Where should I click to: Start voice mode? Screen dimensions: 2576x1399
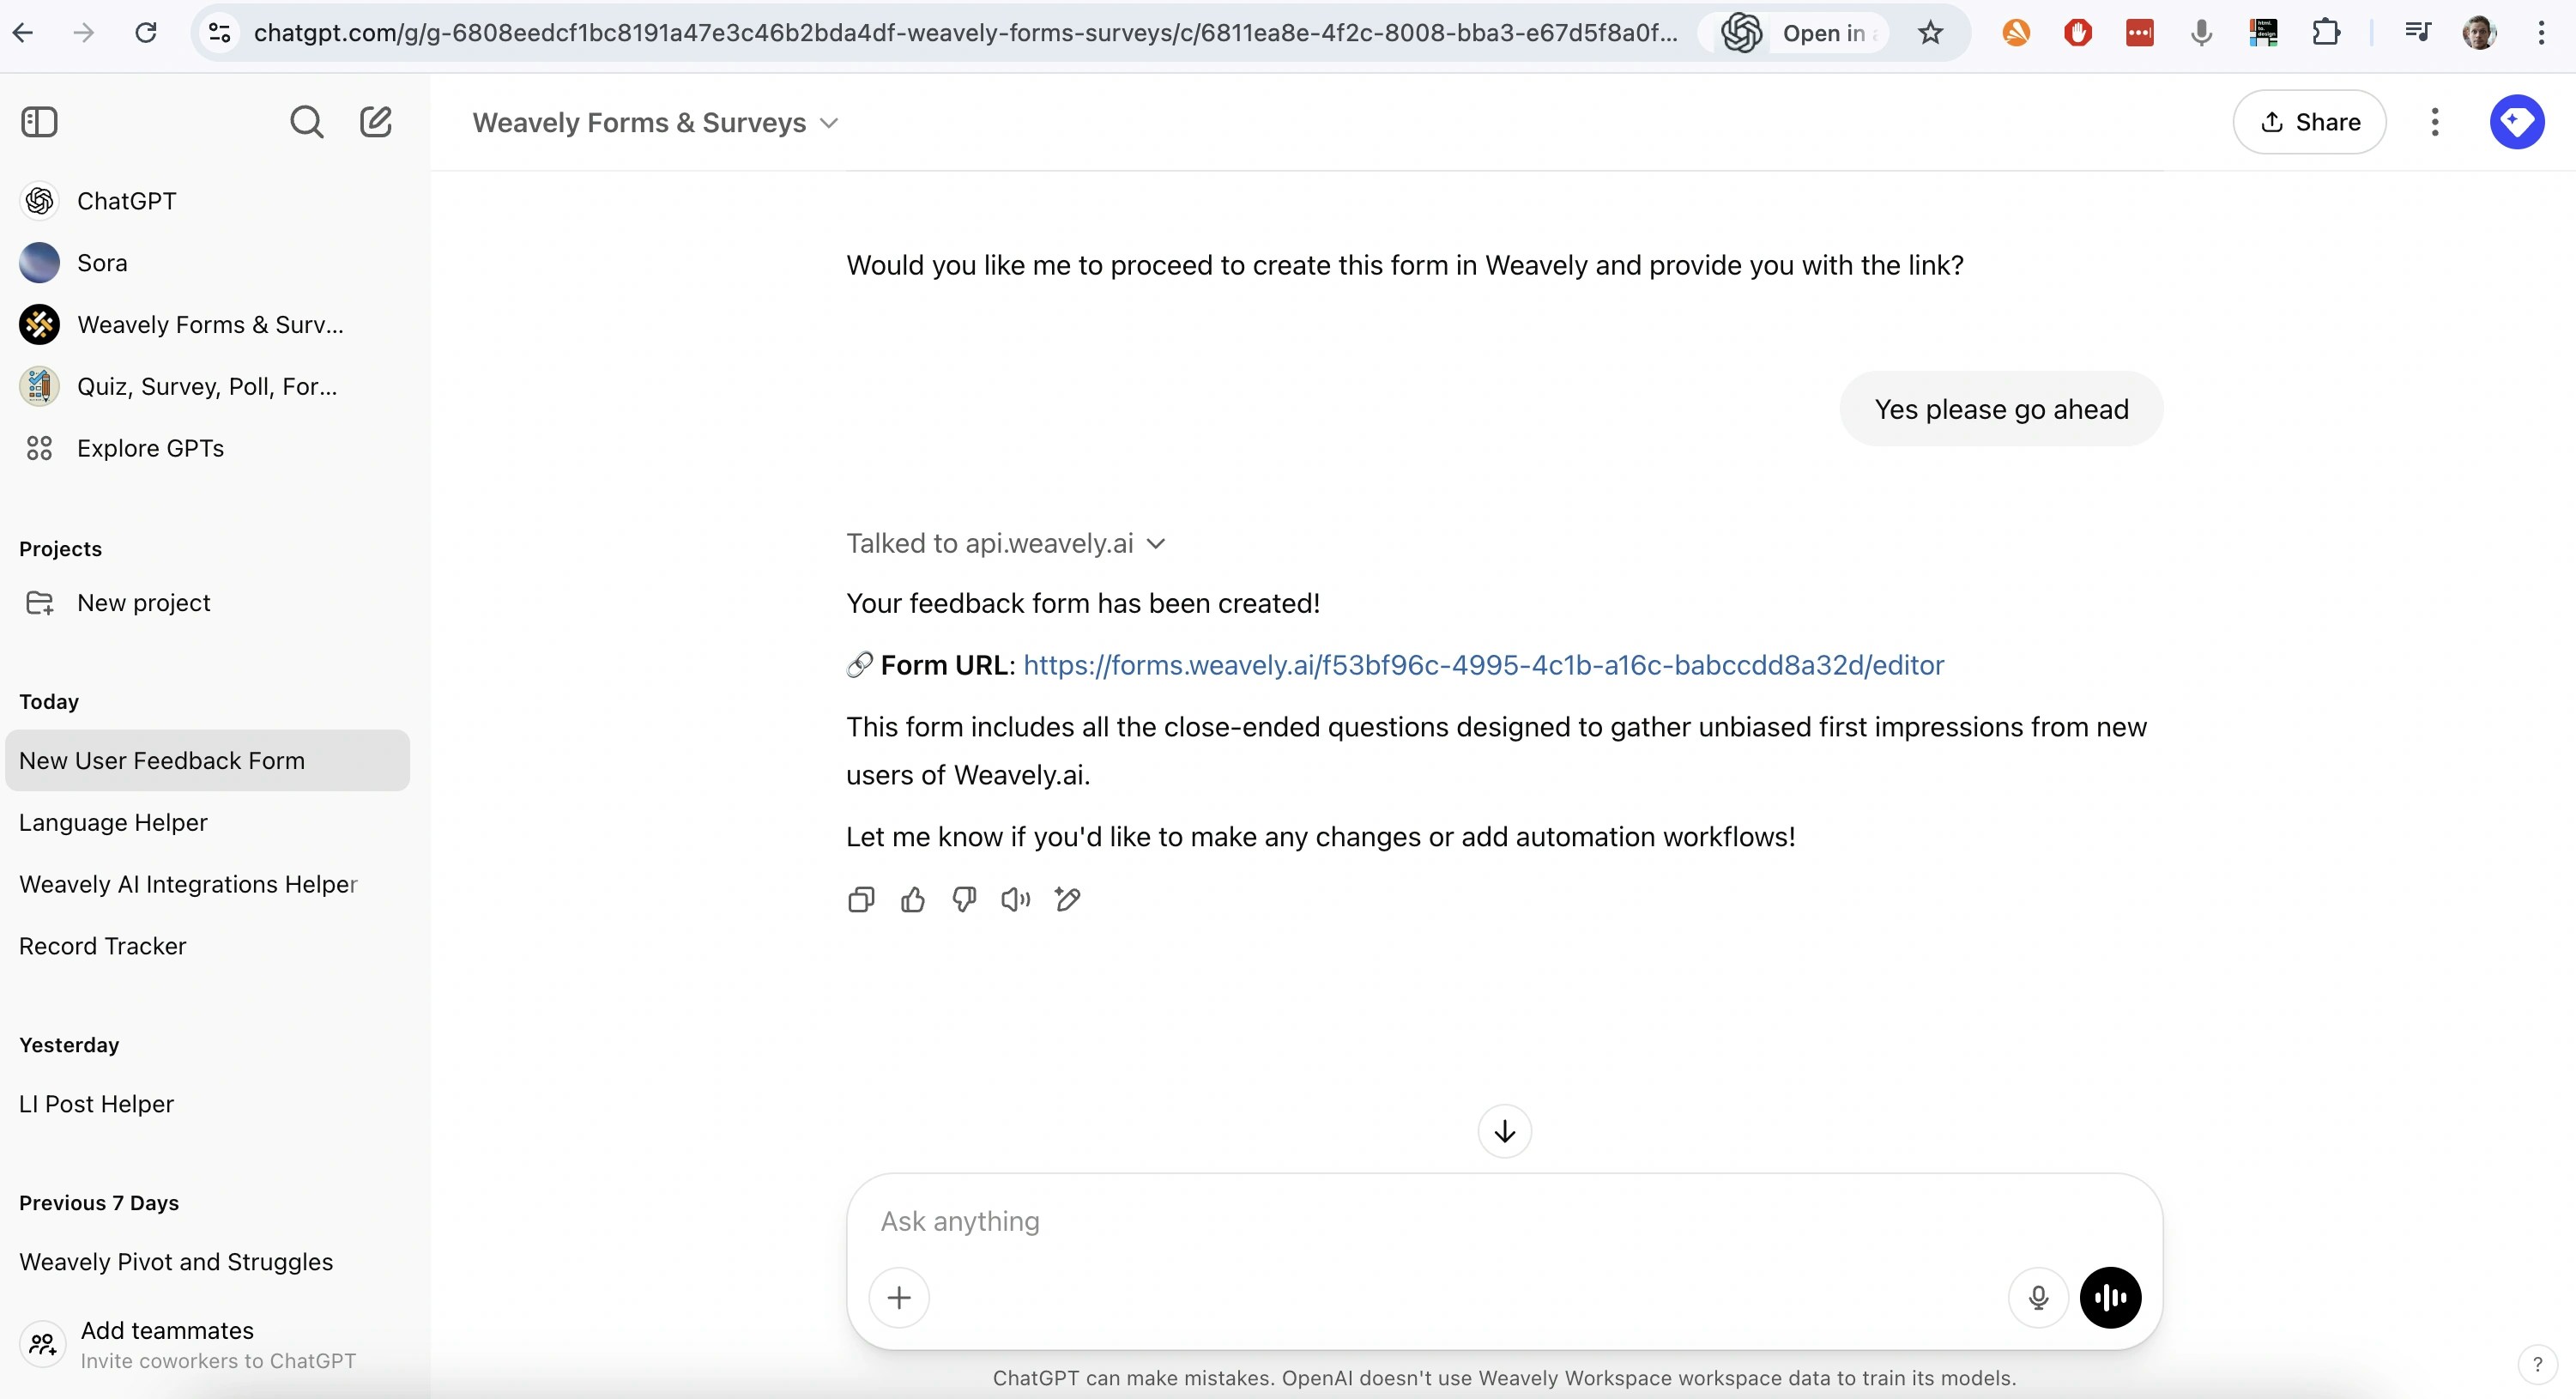[x=2110, y=1297]
